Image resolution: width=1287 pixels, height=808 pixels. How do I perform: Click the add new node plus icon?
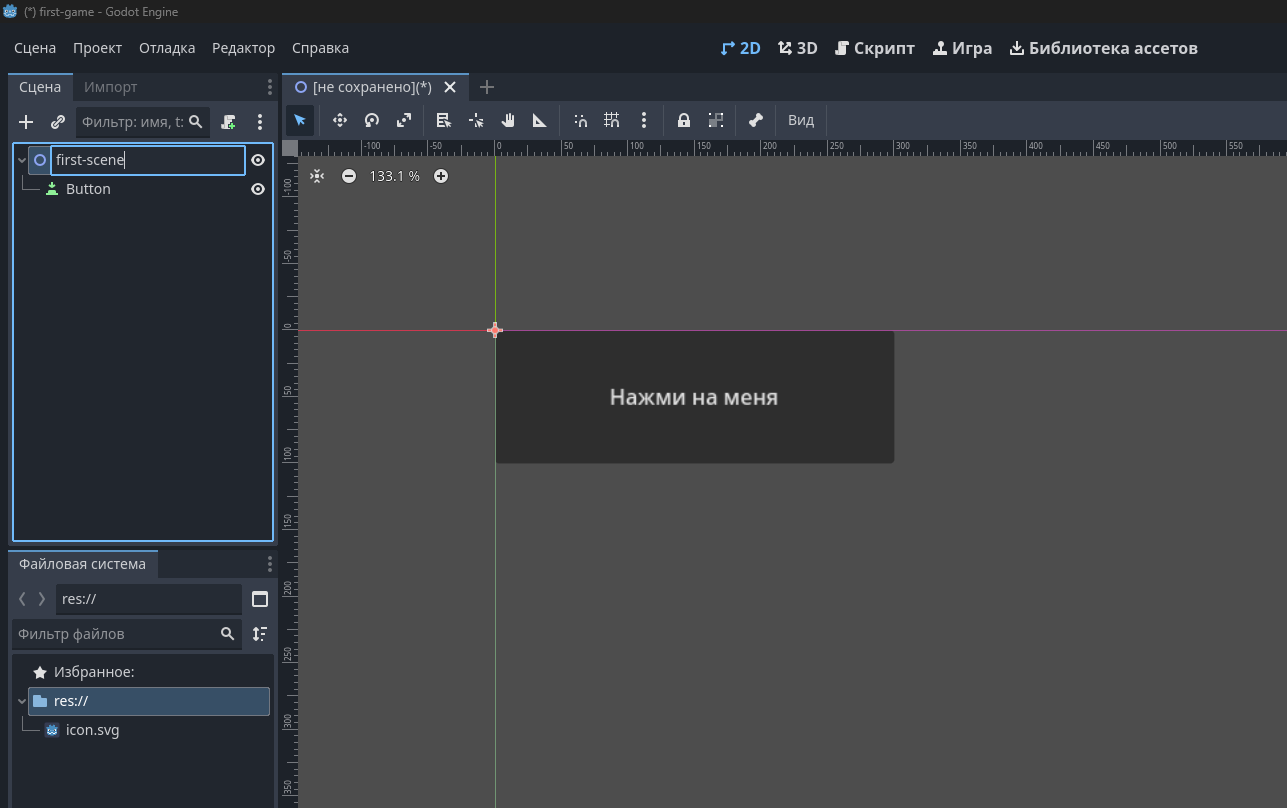pyautogui.click(x=26, y=122)
